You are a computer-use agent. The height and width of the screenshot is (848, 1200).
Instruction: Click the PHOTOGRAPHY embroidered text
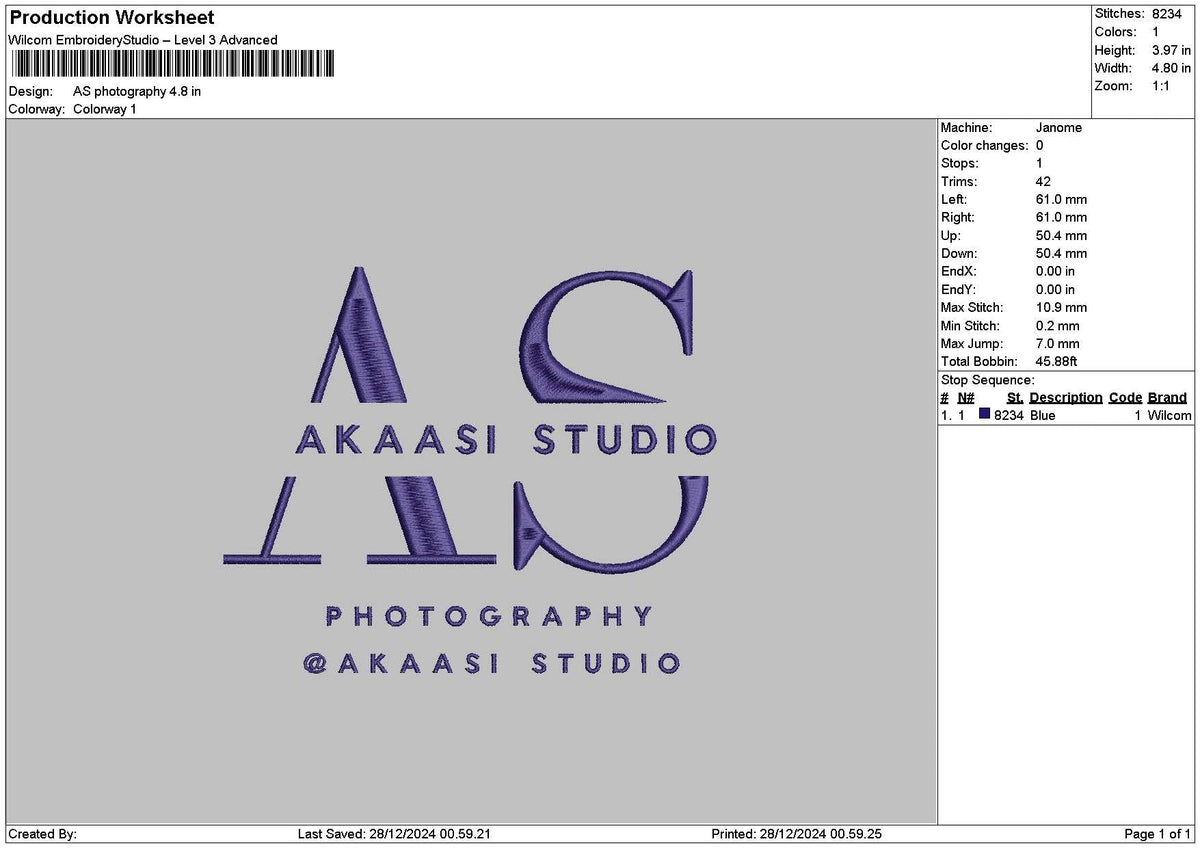(490, 615)
